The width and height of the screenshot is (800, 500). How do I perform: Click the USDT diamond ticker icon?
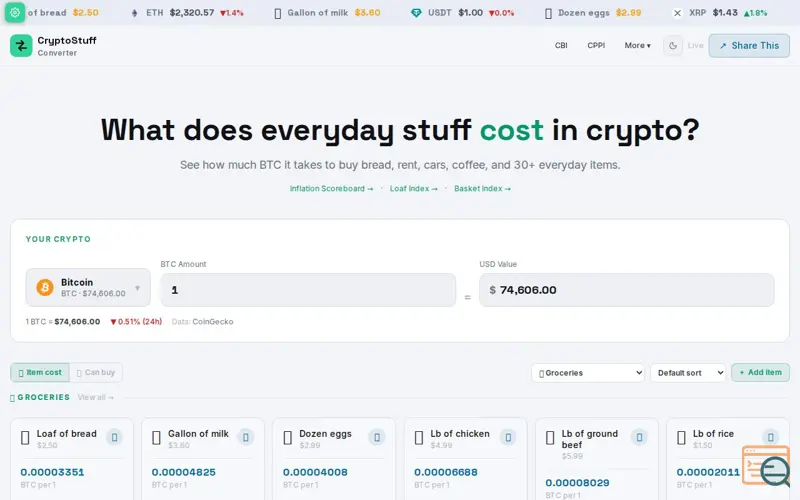point(416,13)
